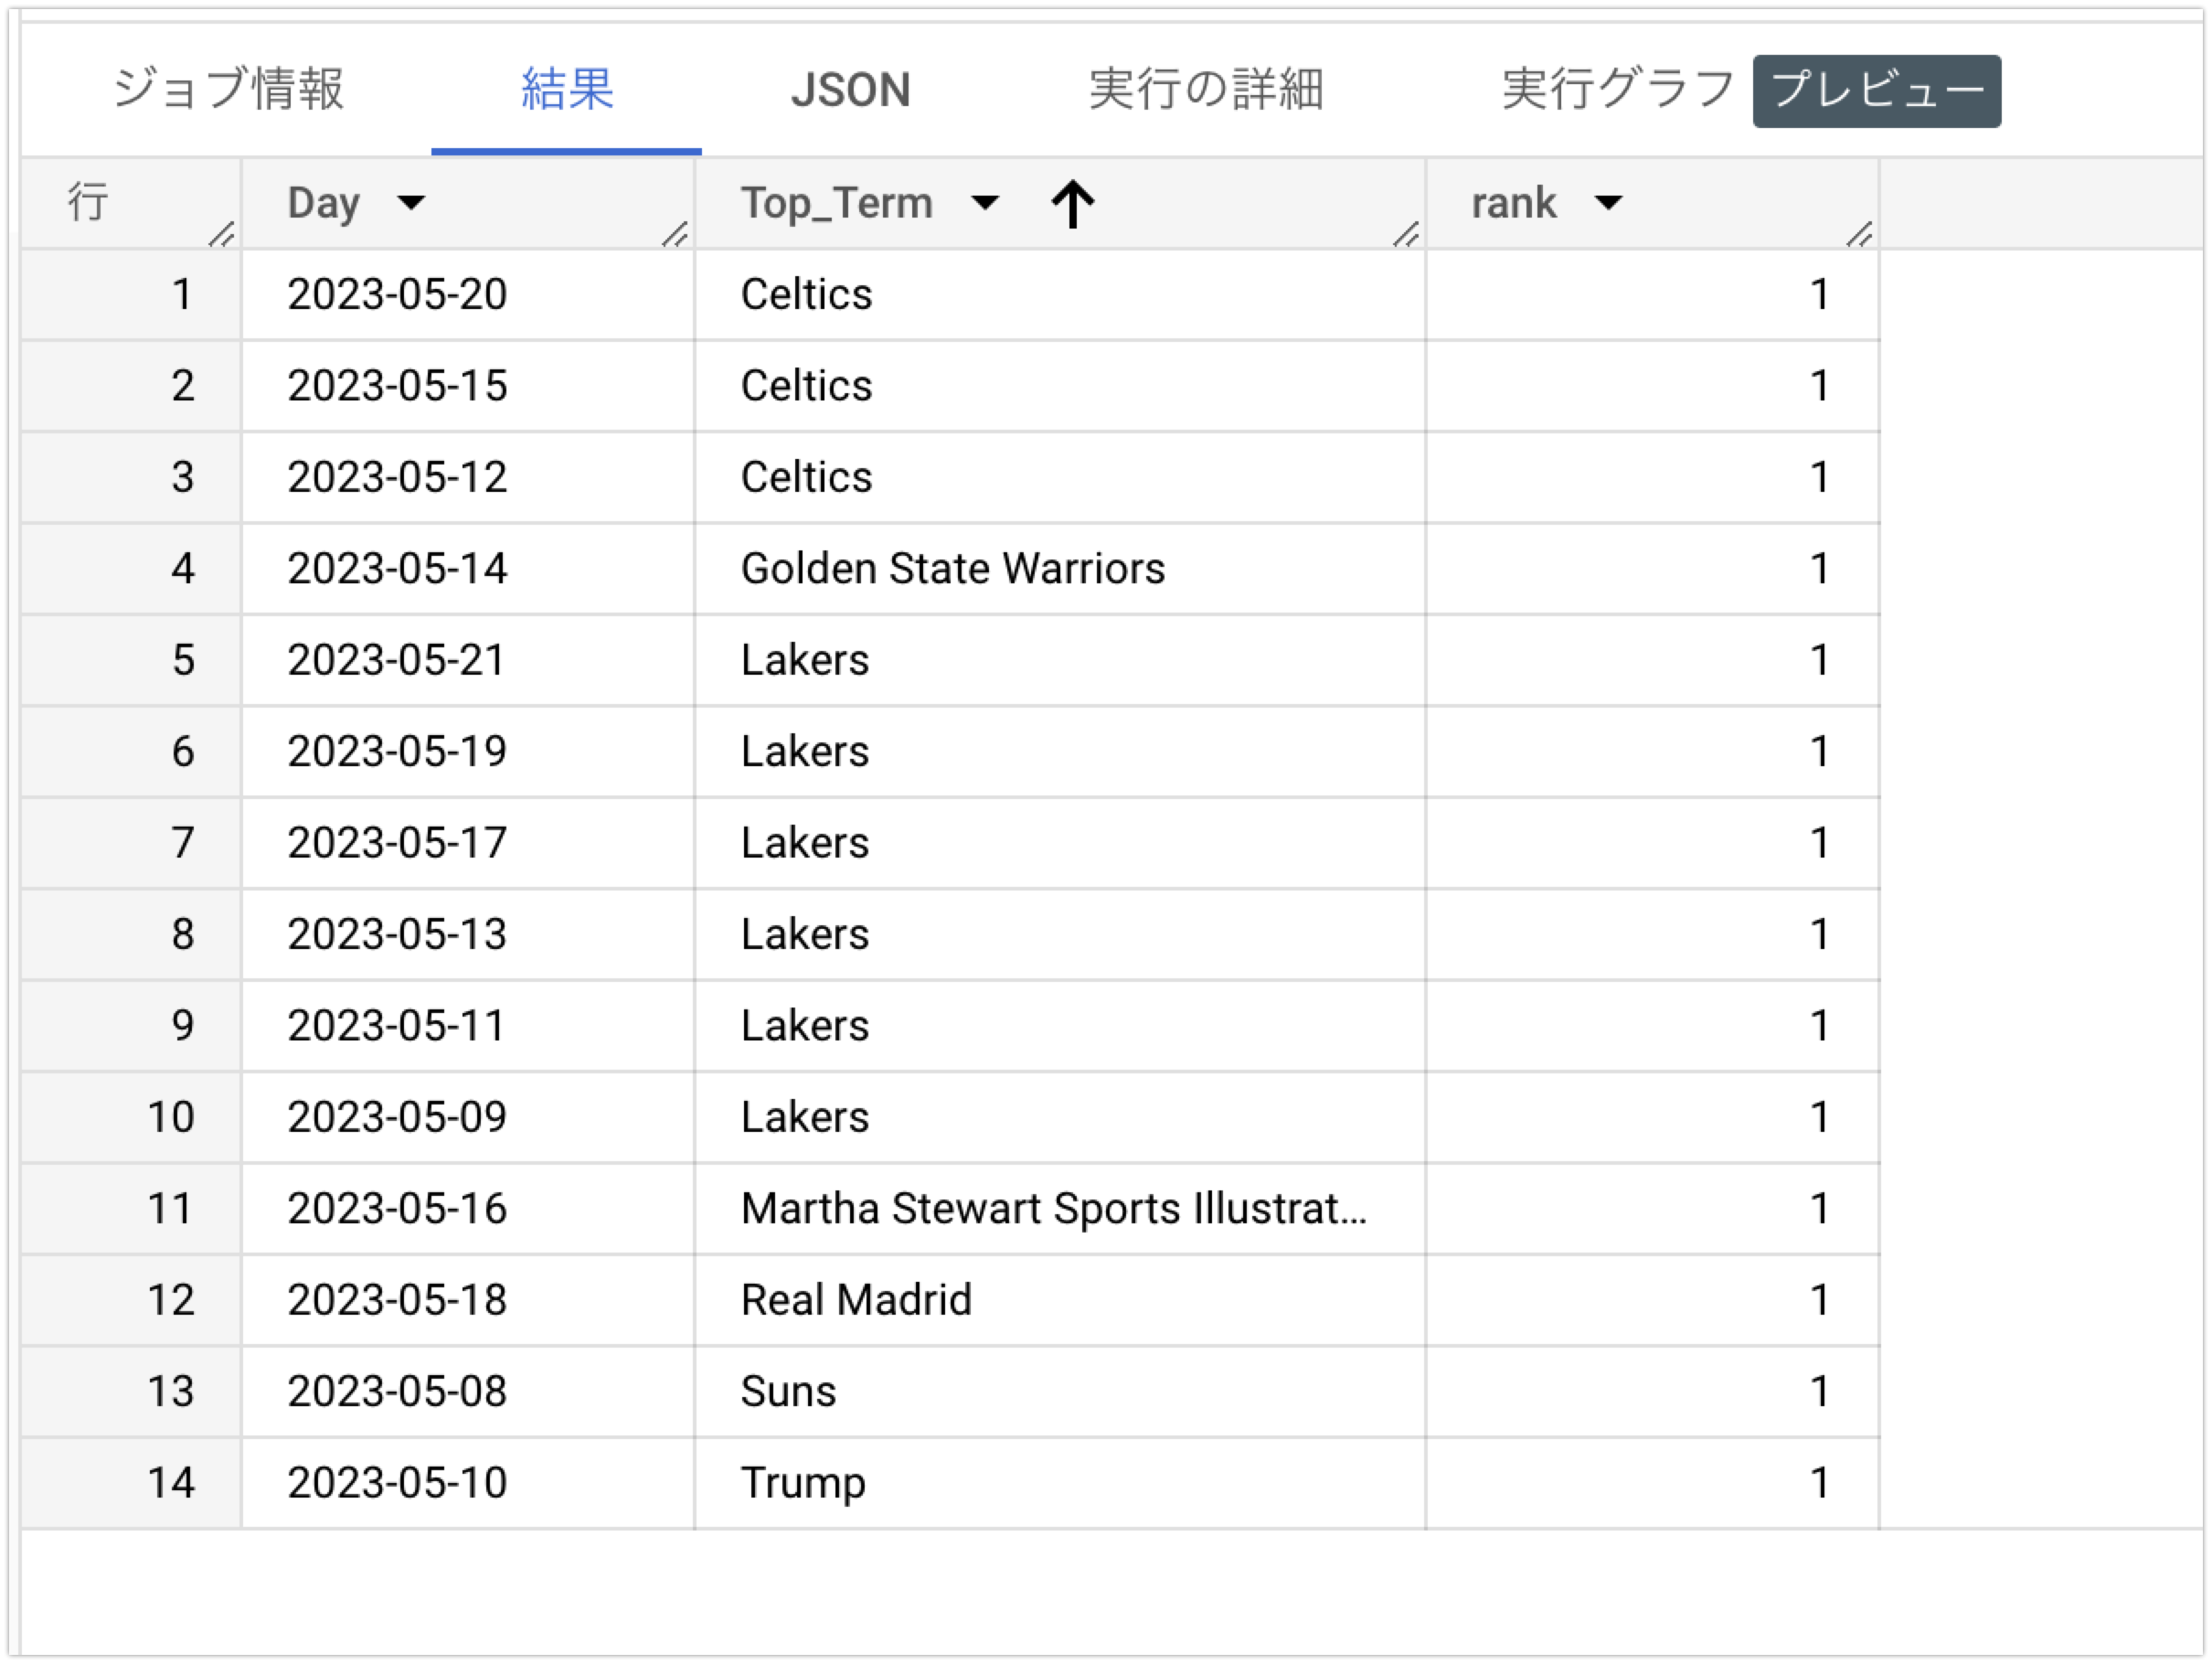Click the rank value in the Real Madrid row
The height and width of the screenshot is (1664, 2212).
[1819, 1300]
